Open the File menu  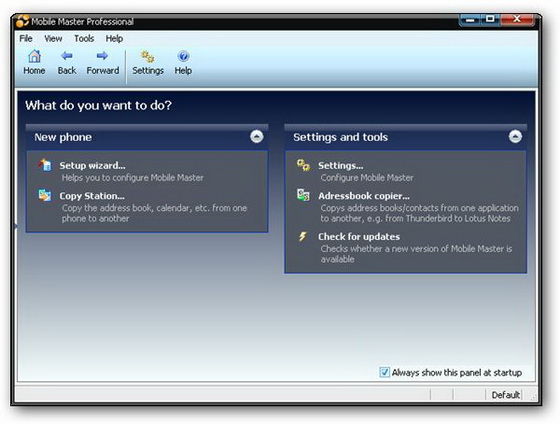pos(26,38)
